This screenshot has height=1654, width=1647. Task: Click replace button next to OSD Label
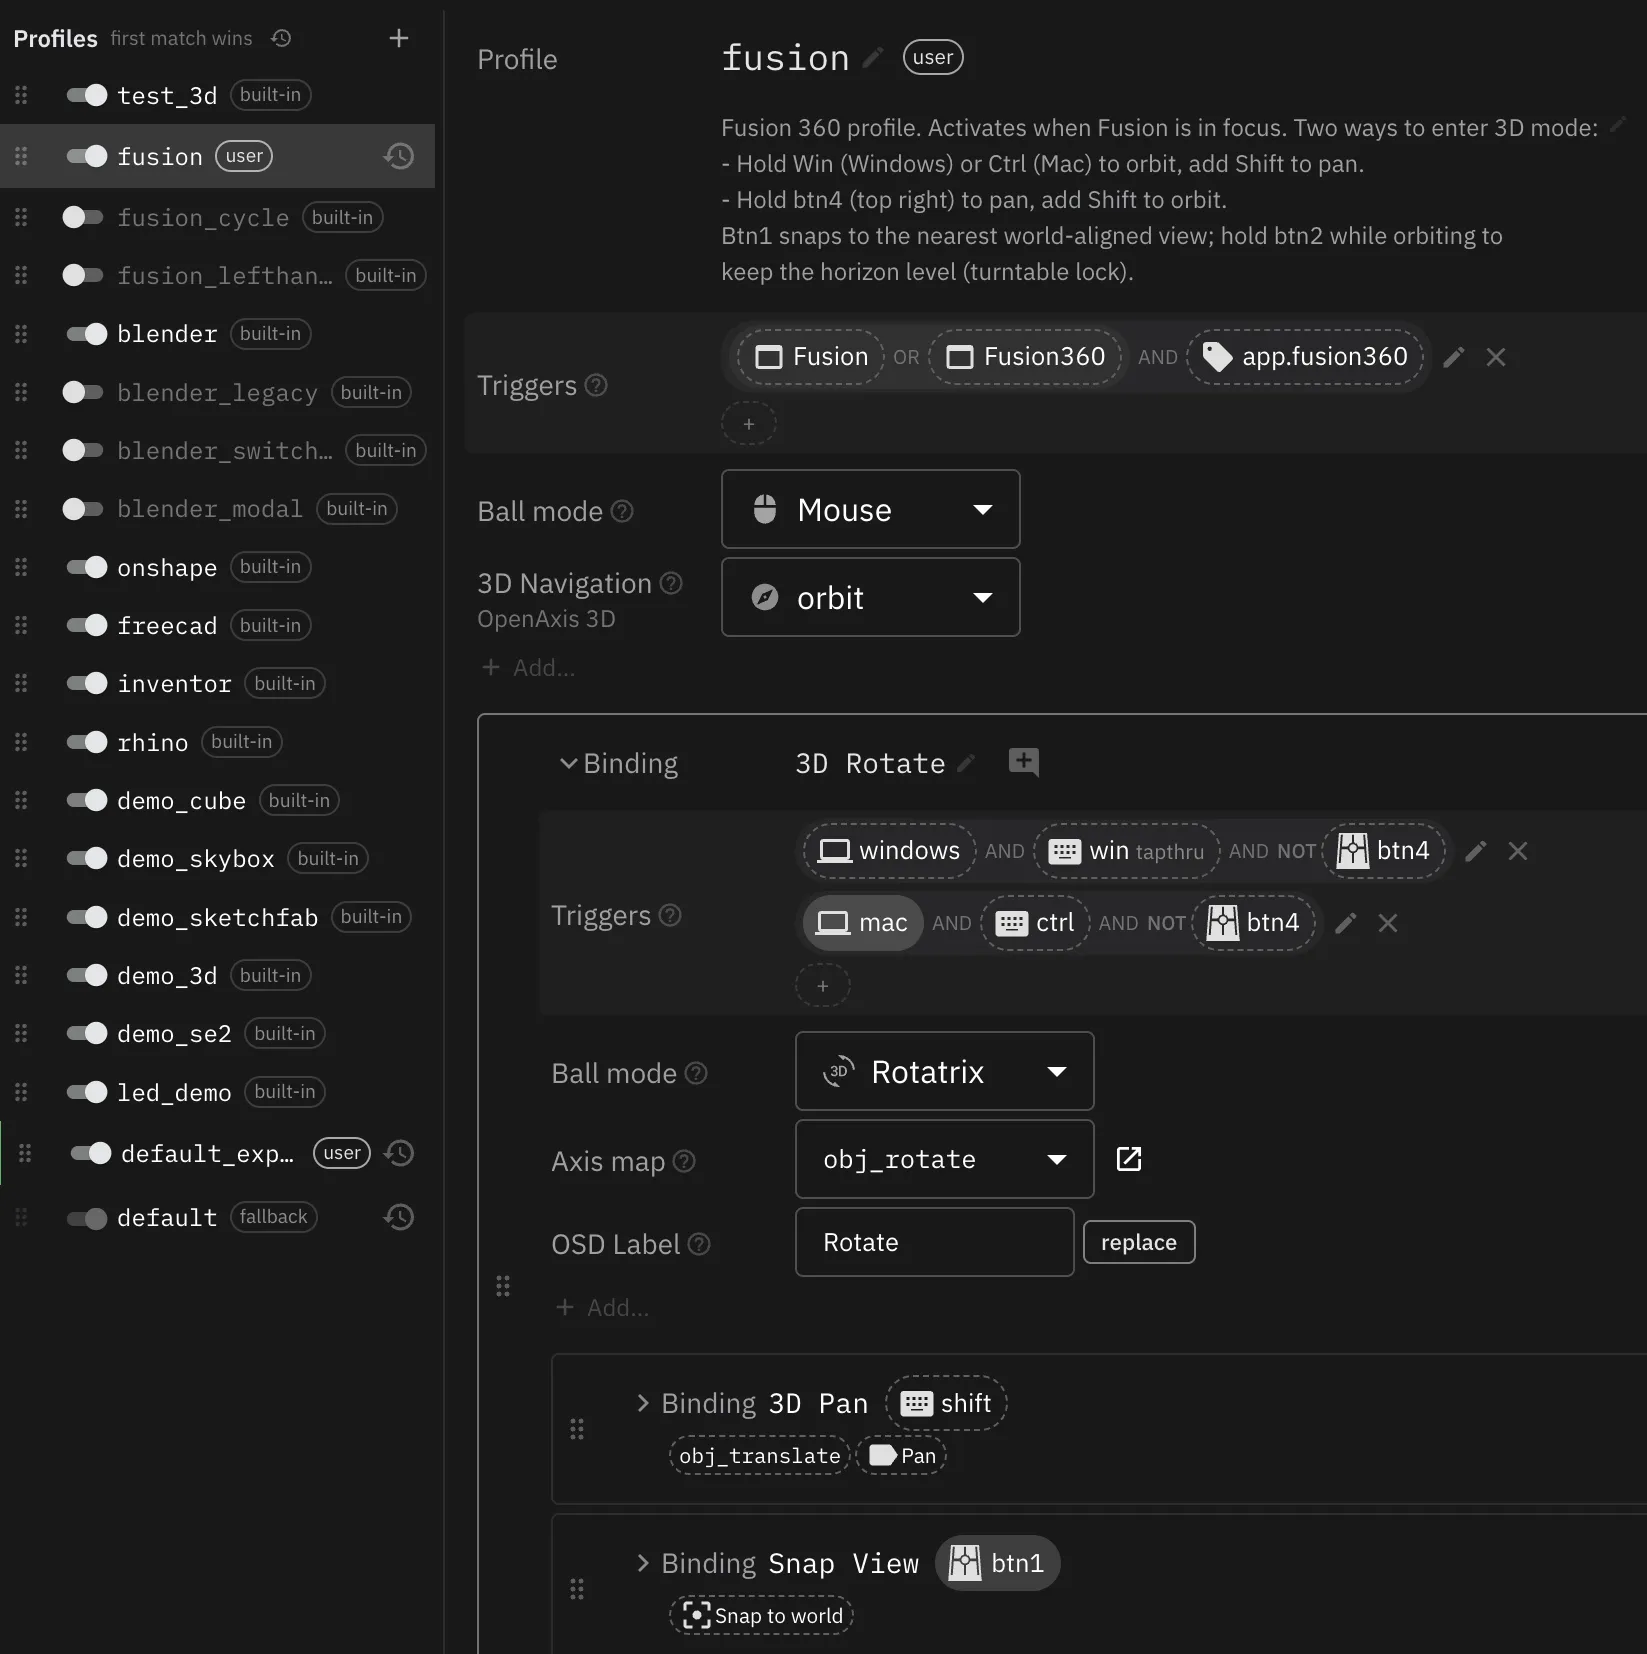click(1139, 1242)
